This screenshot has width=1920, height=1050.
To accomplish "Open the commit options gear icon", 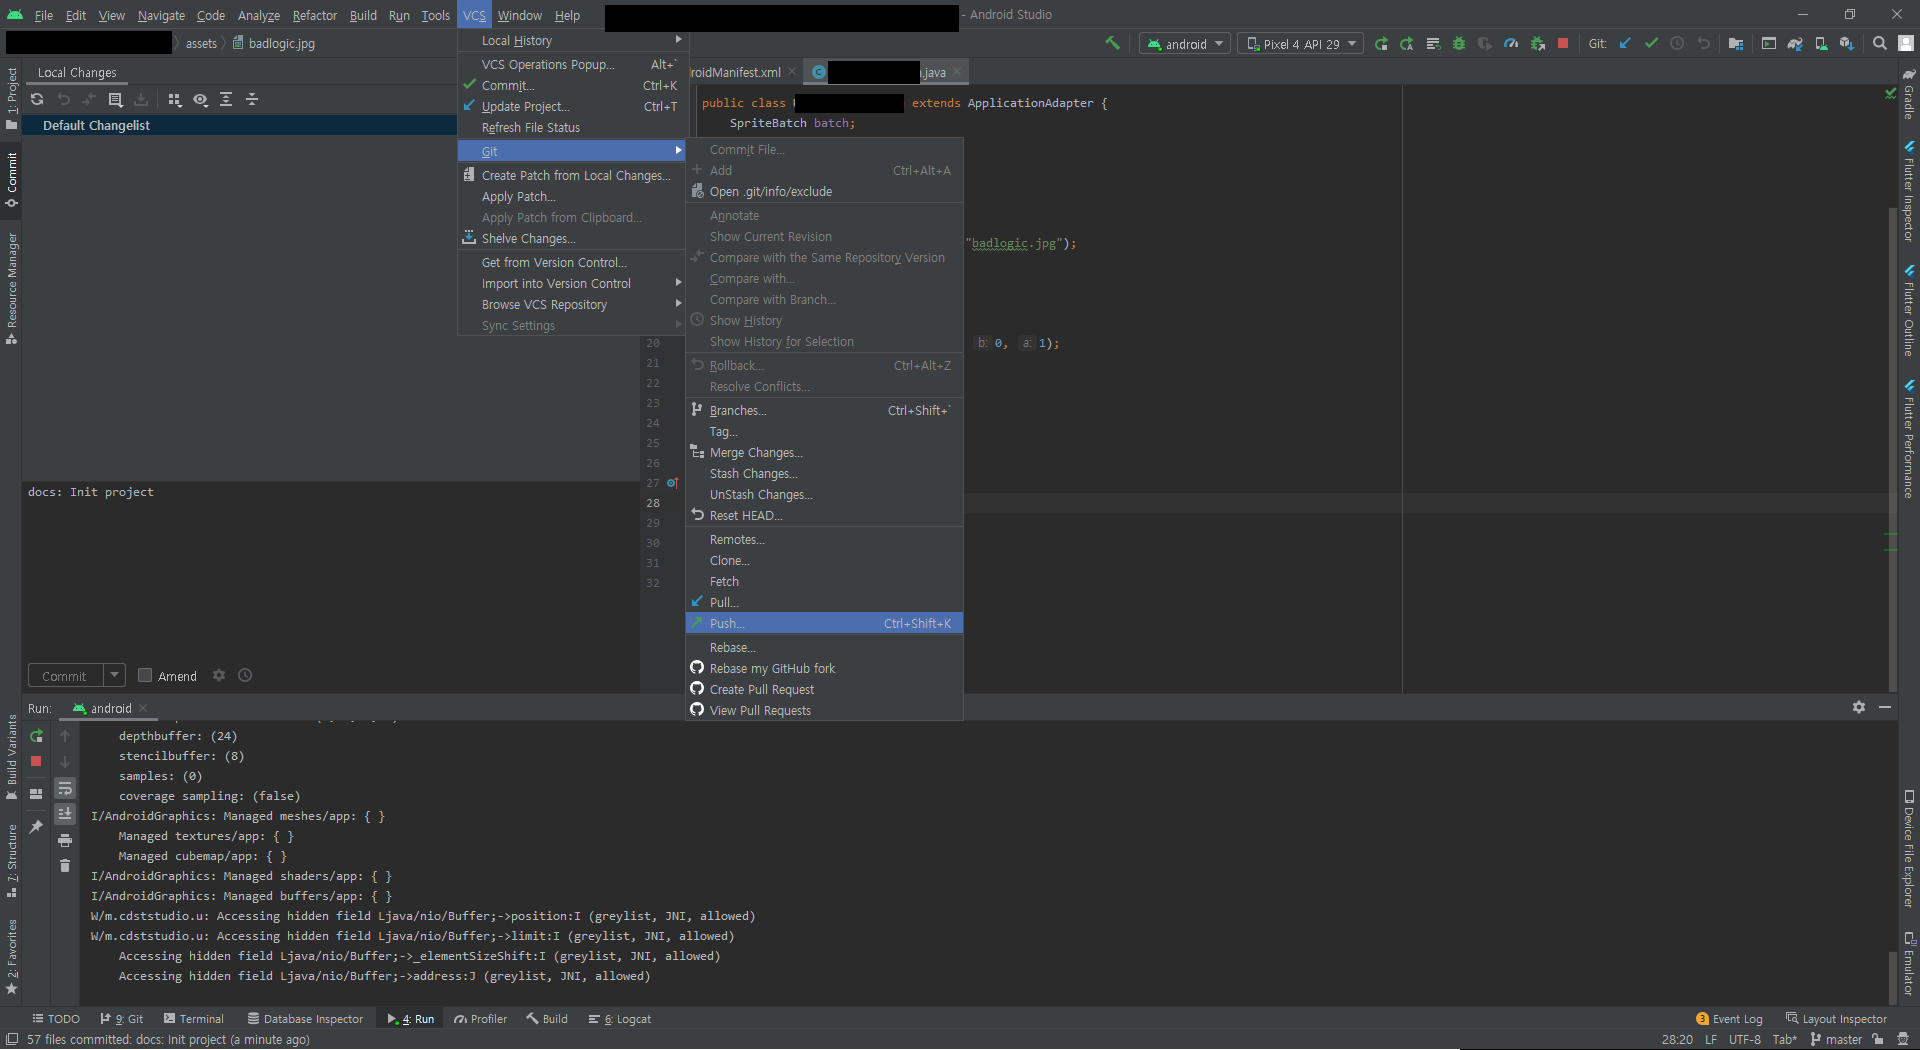I will (x=219, y=675).
